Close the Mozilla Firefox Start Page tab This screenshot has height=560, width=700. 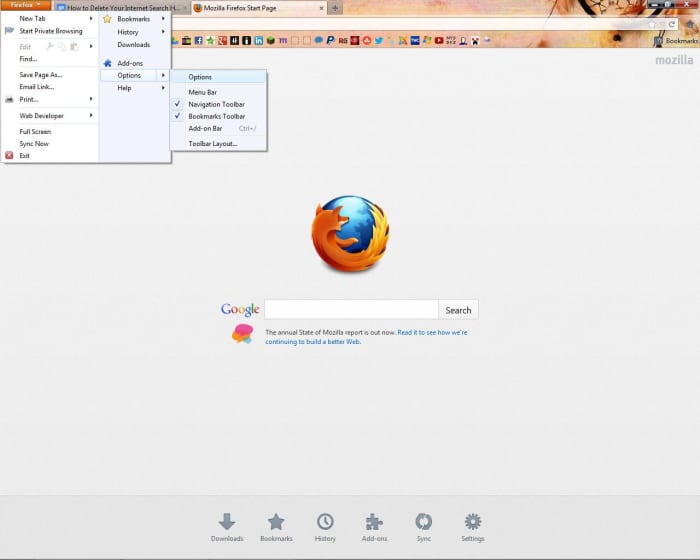click(321, 8)
